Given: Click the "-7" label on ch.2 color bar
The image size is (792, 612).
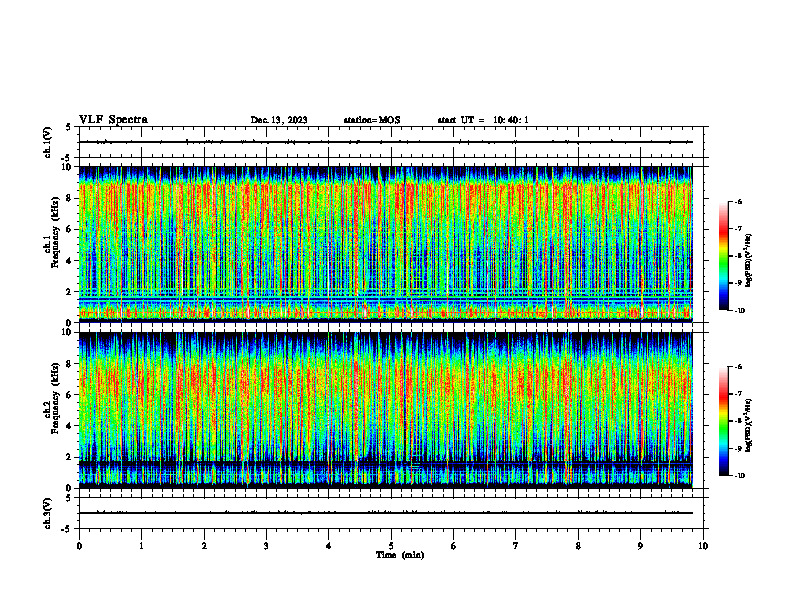Looking at the screenshot, I should [x=738, y=394].
